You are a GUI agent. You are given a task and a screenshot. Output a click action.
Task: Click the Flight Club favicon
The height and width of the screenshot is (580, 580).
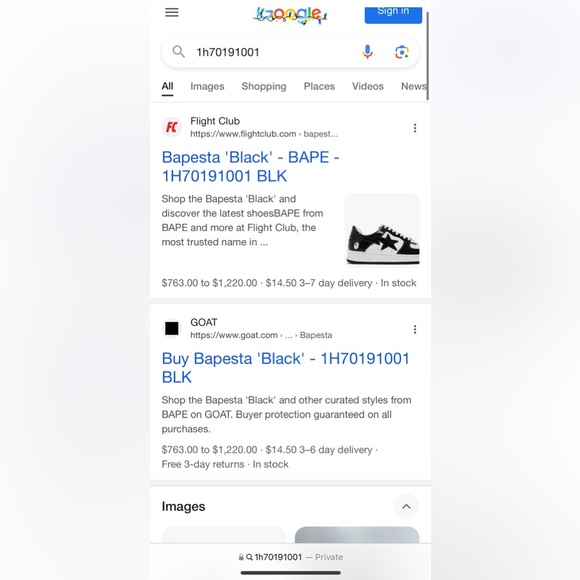pyautogui.click(x=172, y=127)
